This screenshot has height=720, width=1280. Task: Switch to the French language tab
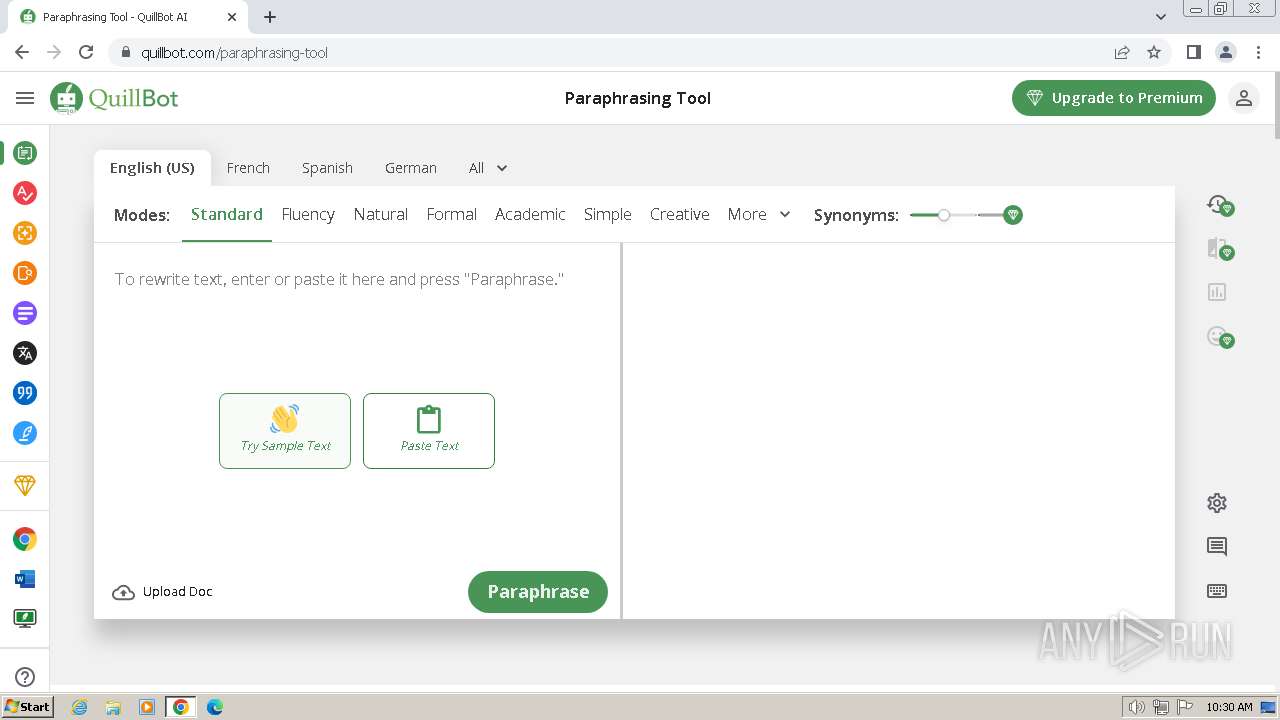tap(248, 168)
